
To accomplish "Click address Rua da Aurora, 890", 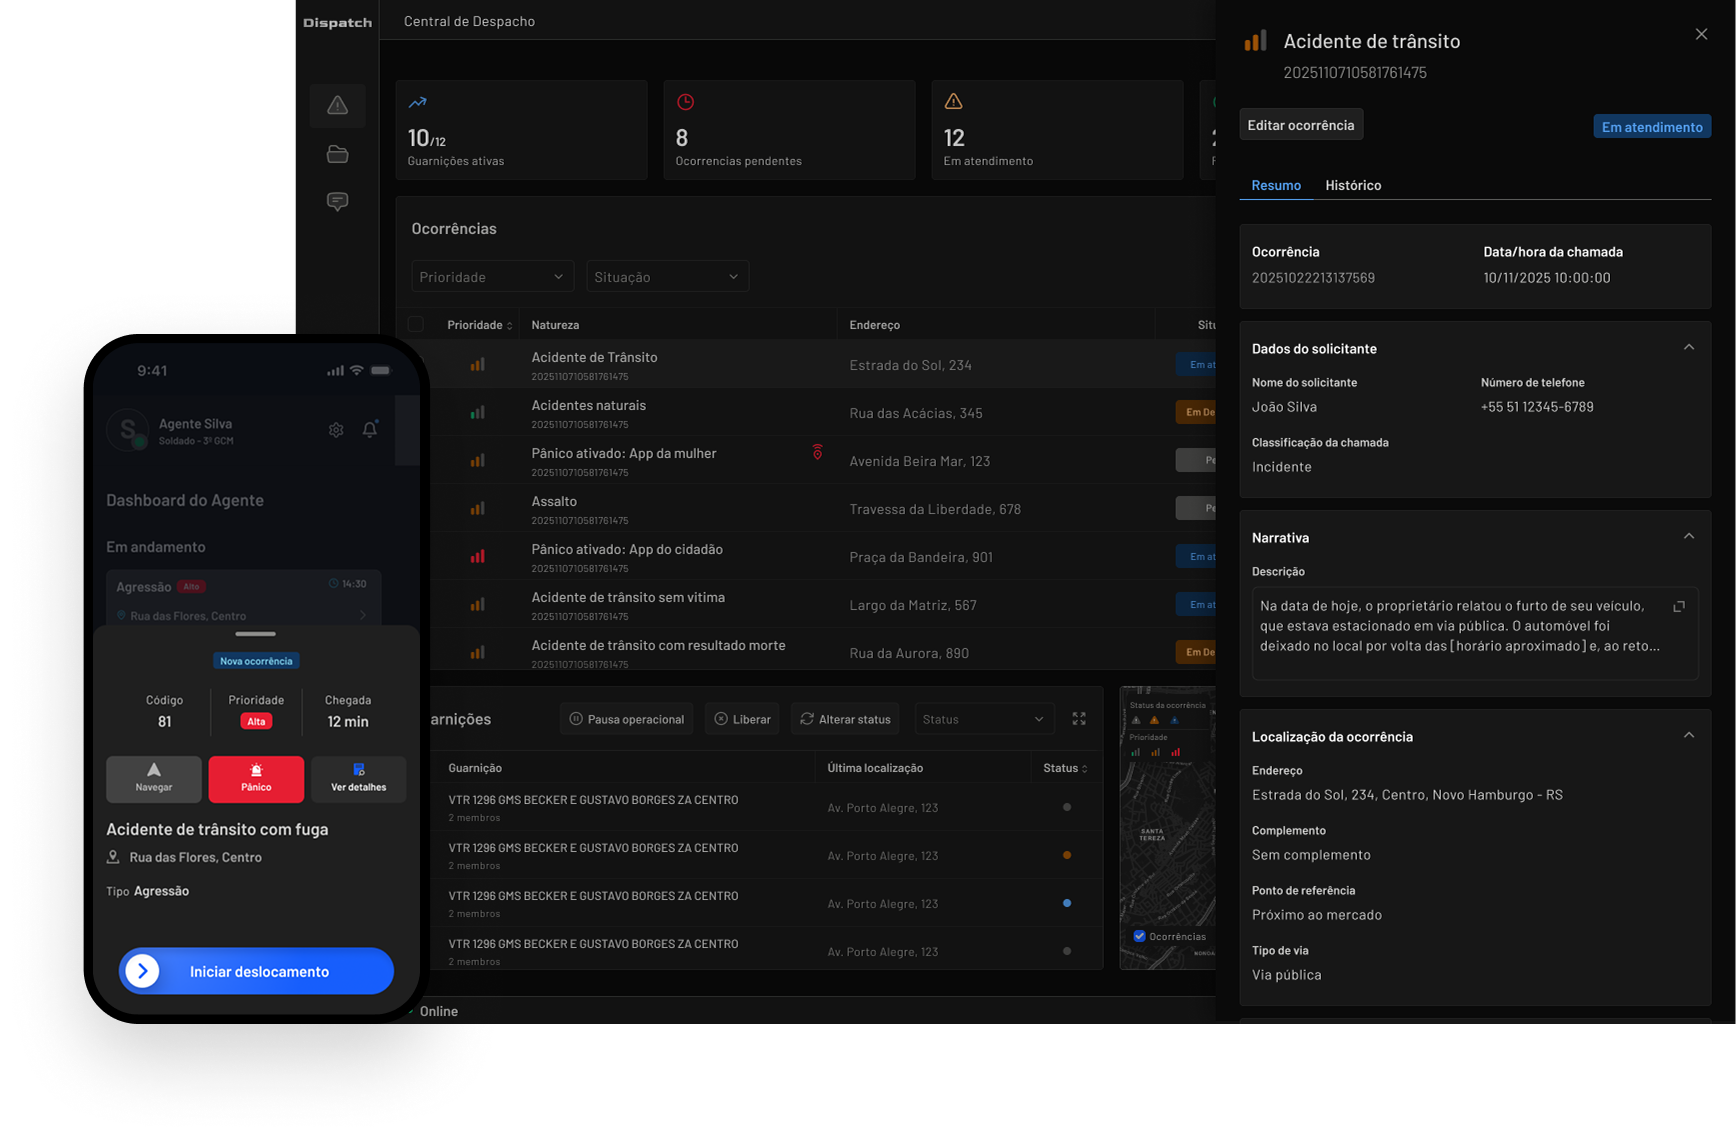I will [909, 653].
